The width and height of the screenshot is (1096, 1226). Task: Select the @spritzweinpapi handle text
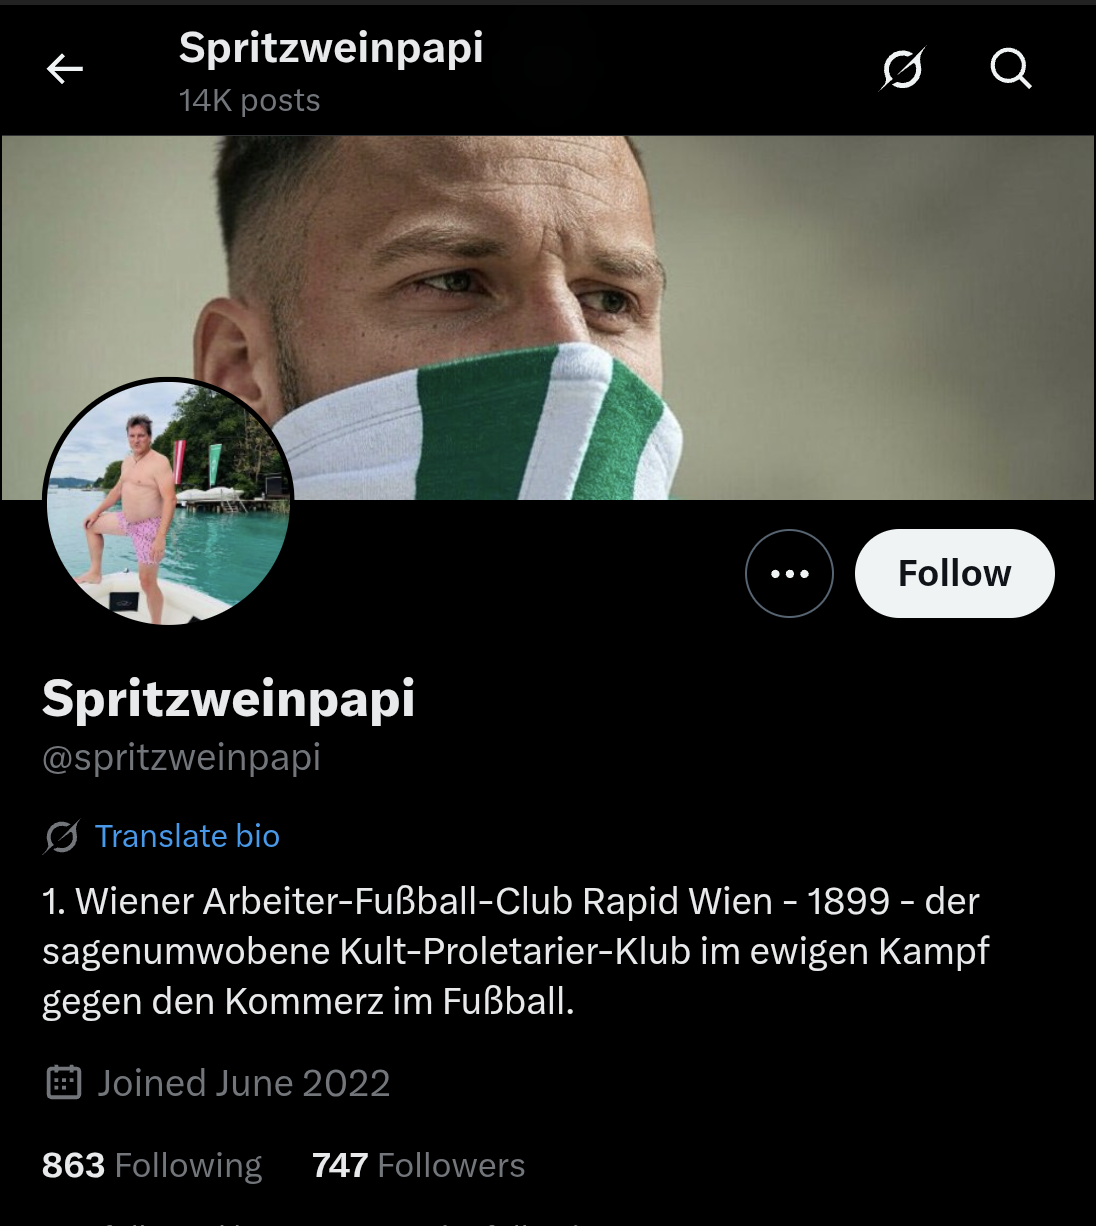click(181, 757)
